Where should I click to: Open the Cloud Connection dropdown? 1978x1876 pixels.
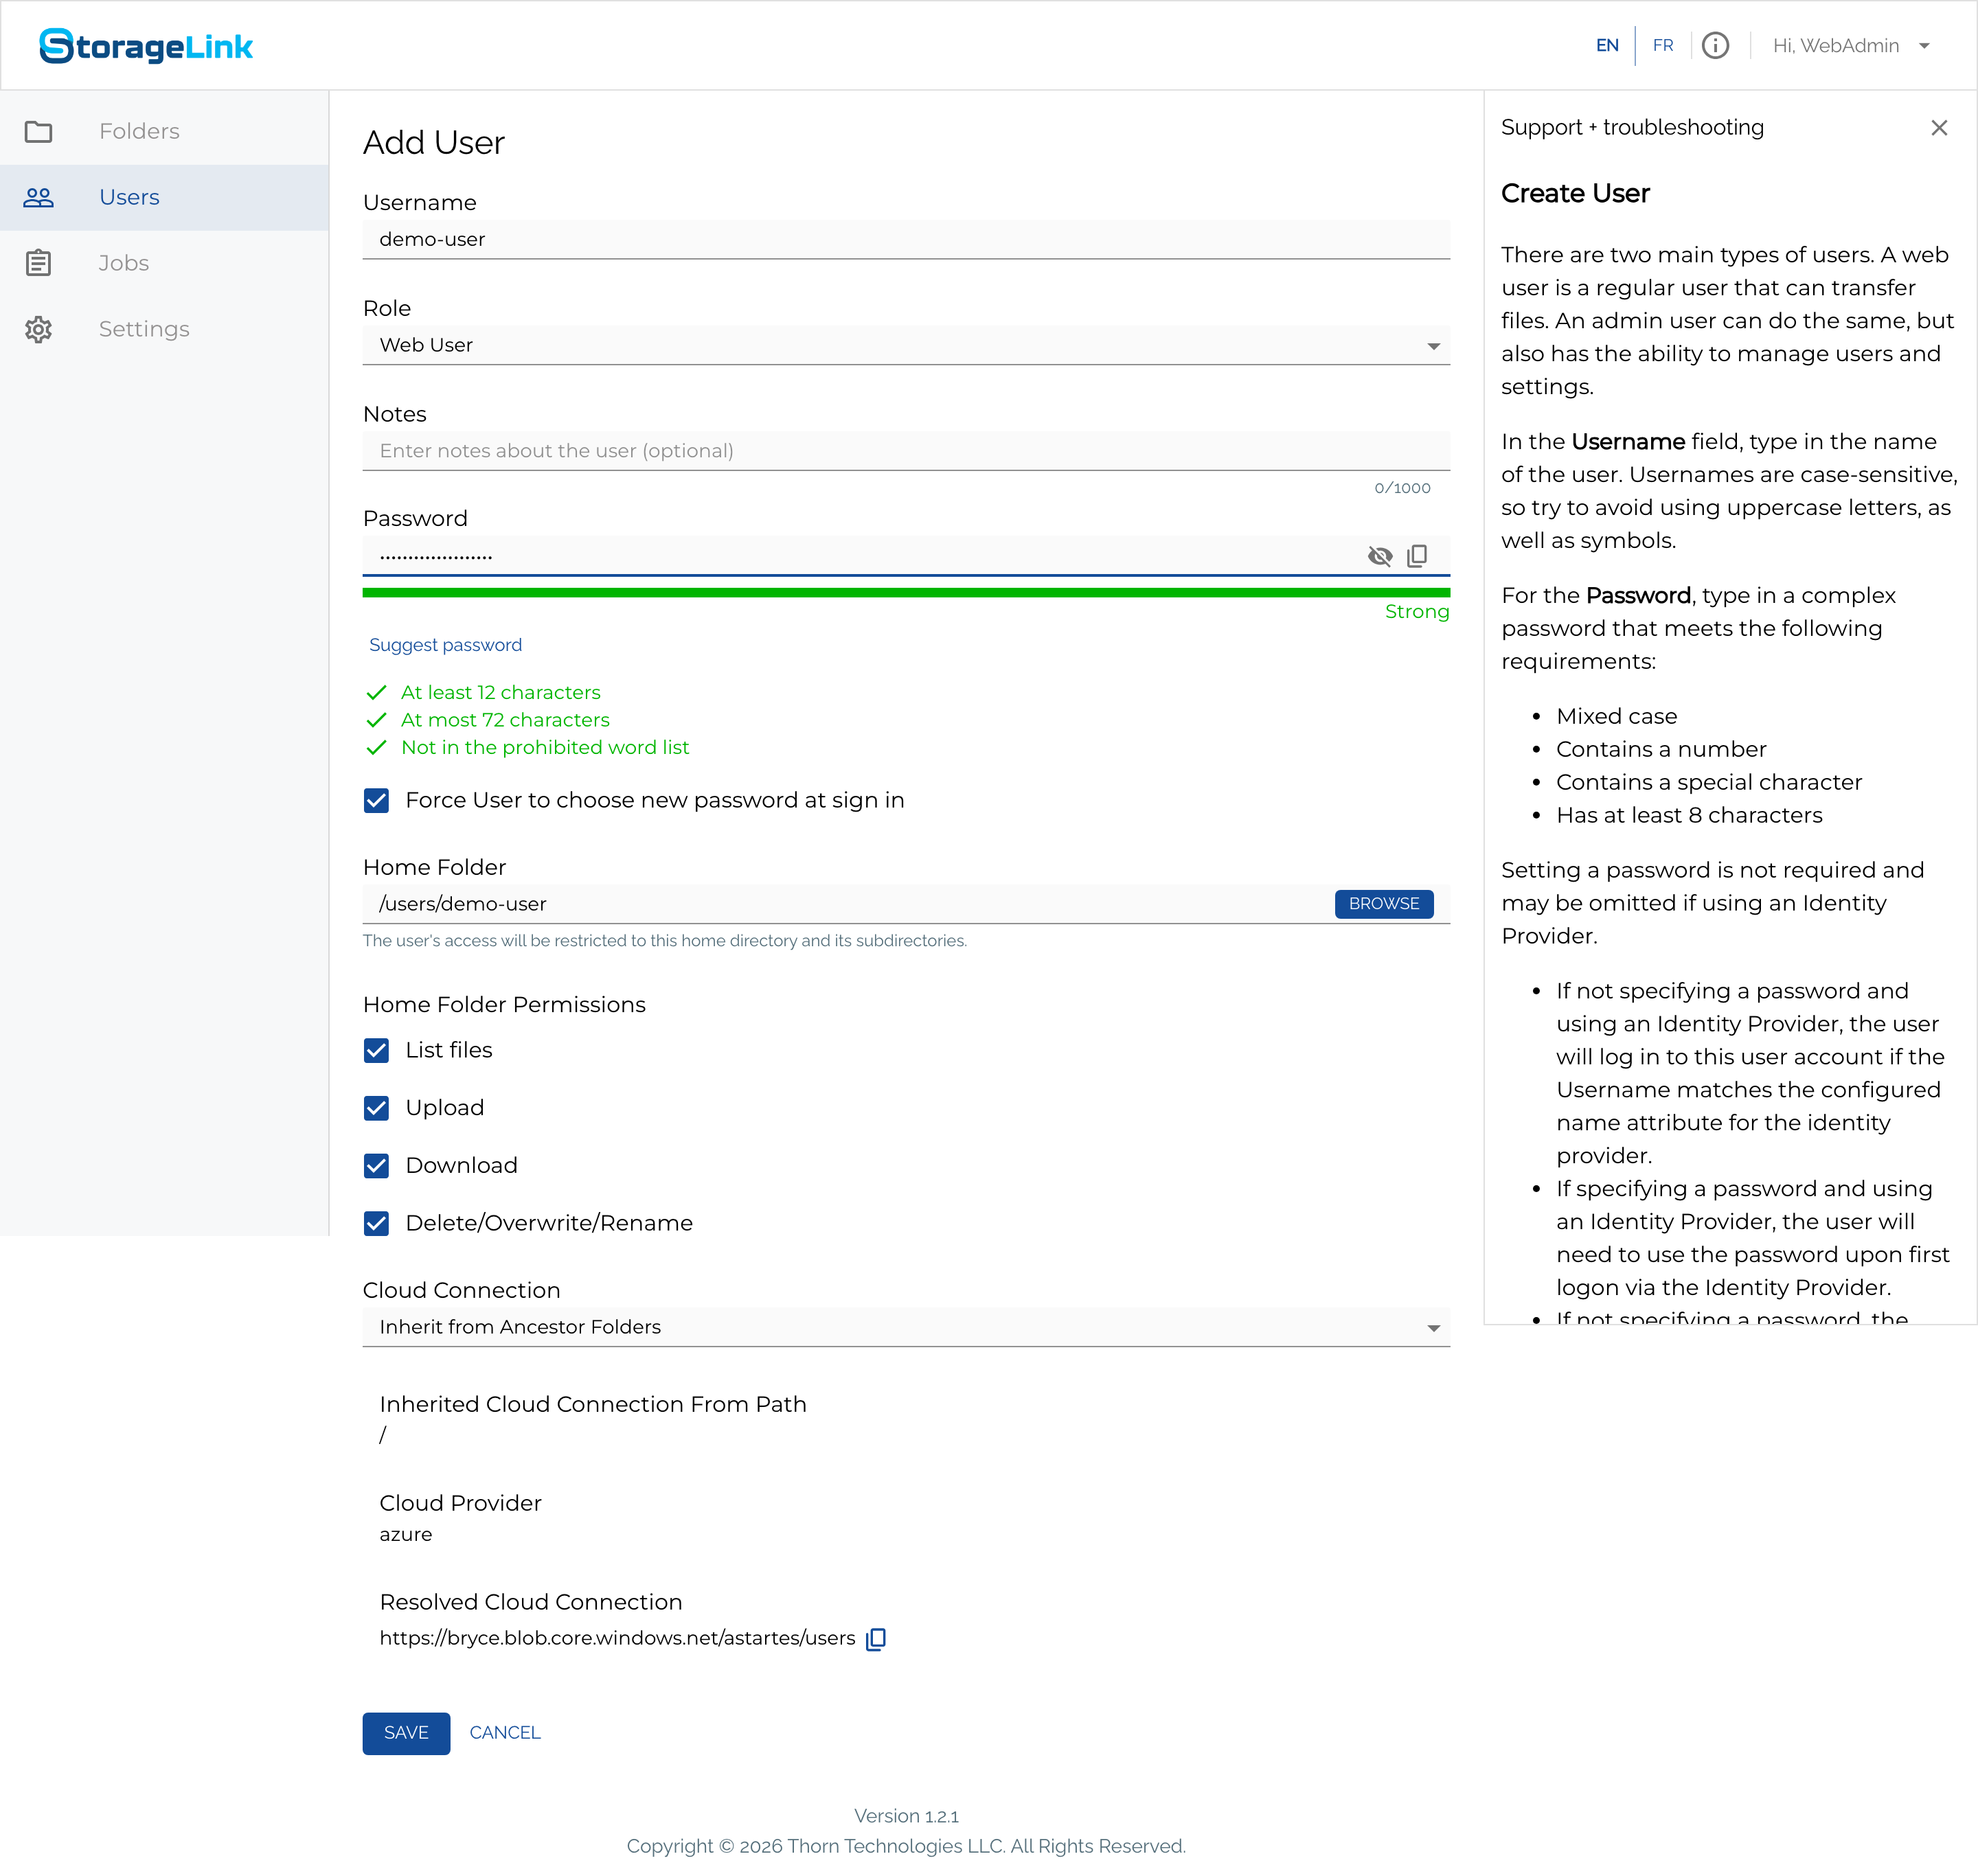pos(906,1327)
